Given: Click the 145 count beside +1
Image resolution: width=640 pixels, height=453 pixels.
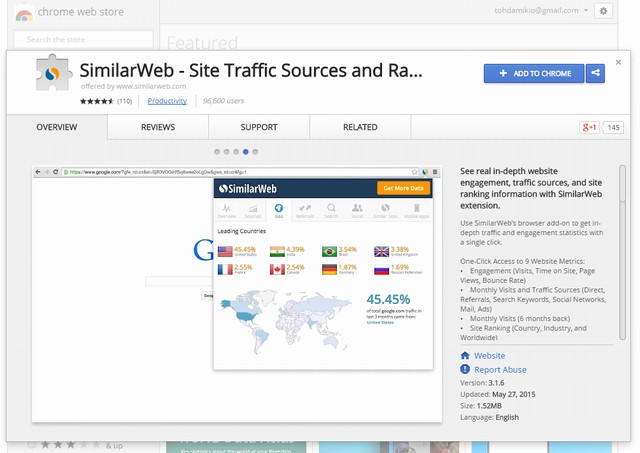Looking at the screenshot, I should point(613,127).
